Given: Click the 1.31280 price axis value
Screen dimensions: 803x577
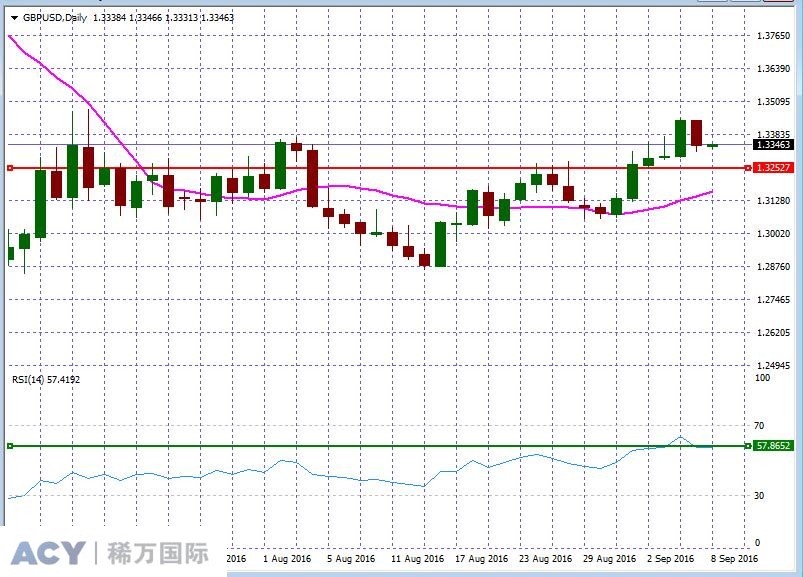Looking at the screenshot, I should click(x=773, y=201).
